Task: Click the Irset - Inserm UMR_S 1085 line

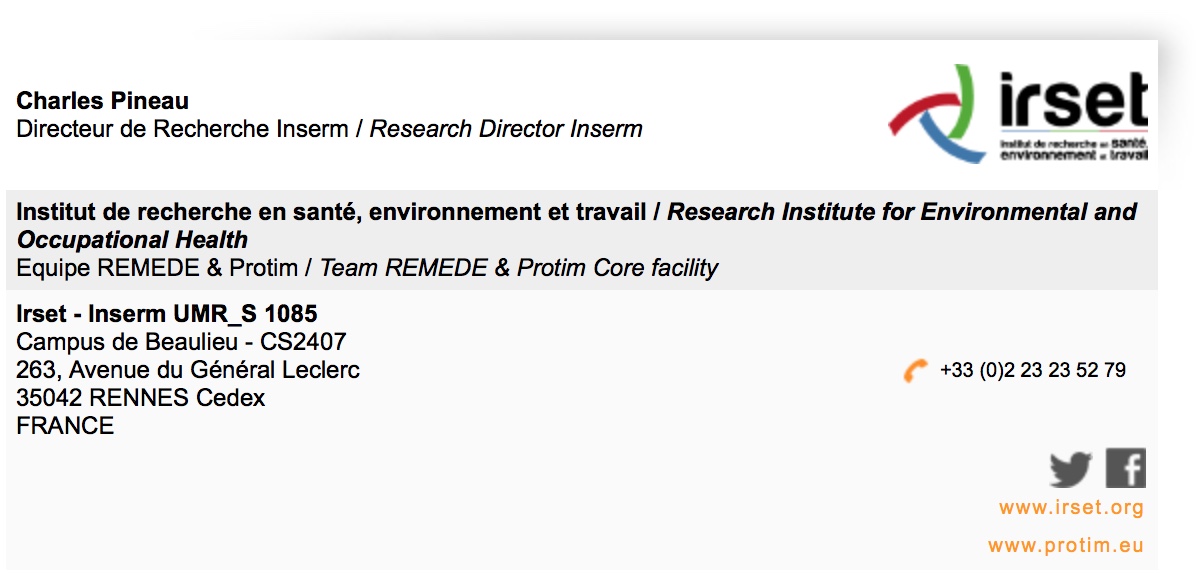Action: [x=167, y=316]
